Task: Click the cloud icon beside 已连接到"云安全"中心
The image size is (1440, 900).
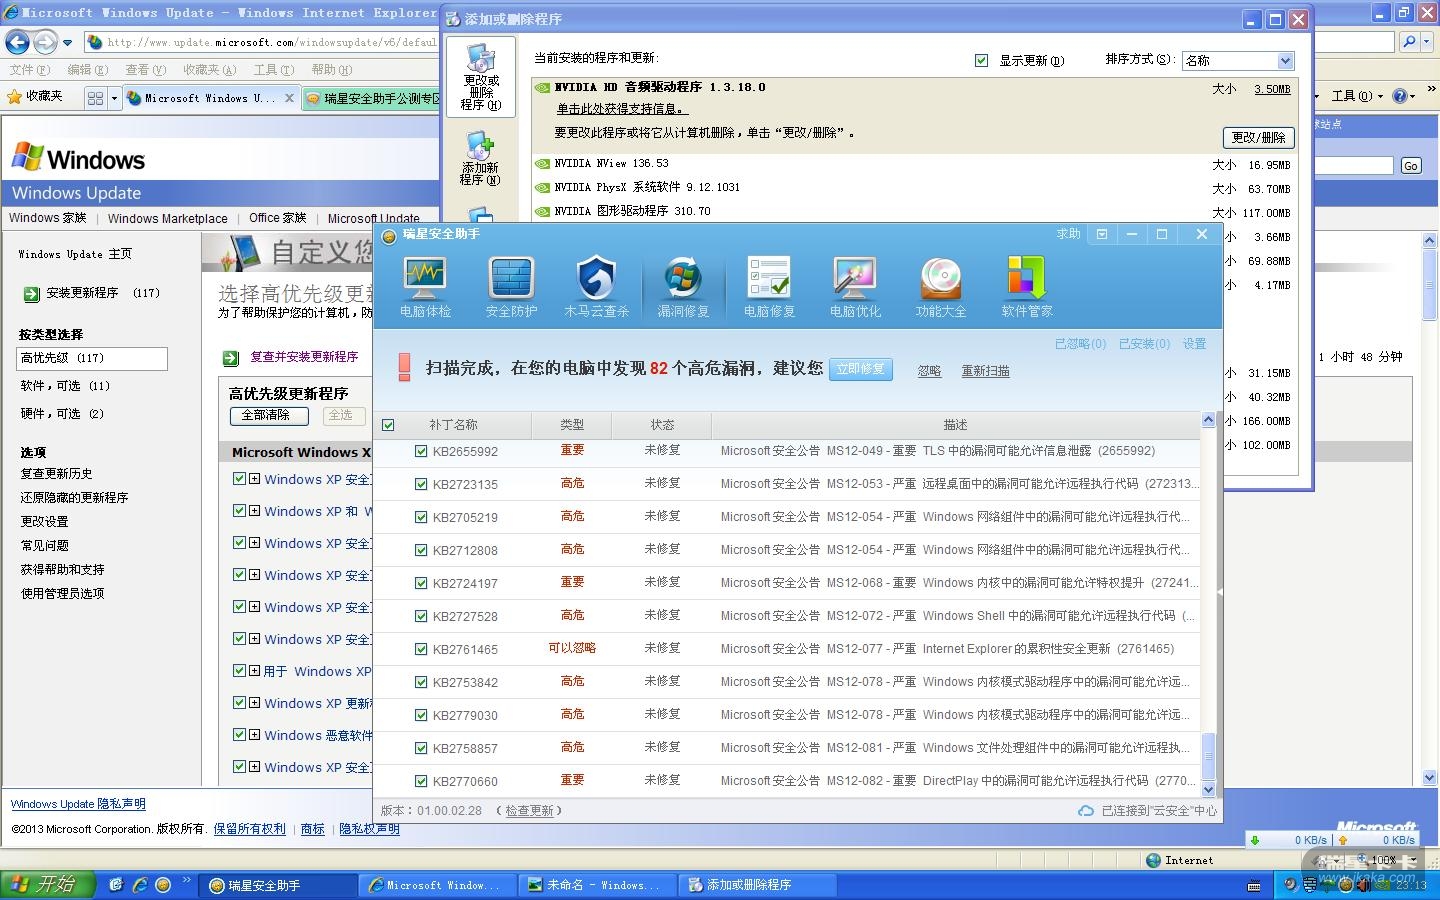Action: point(1086,811)
